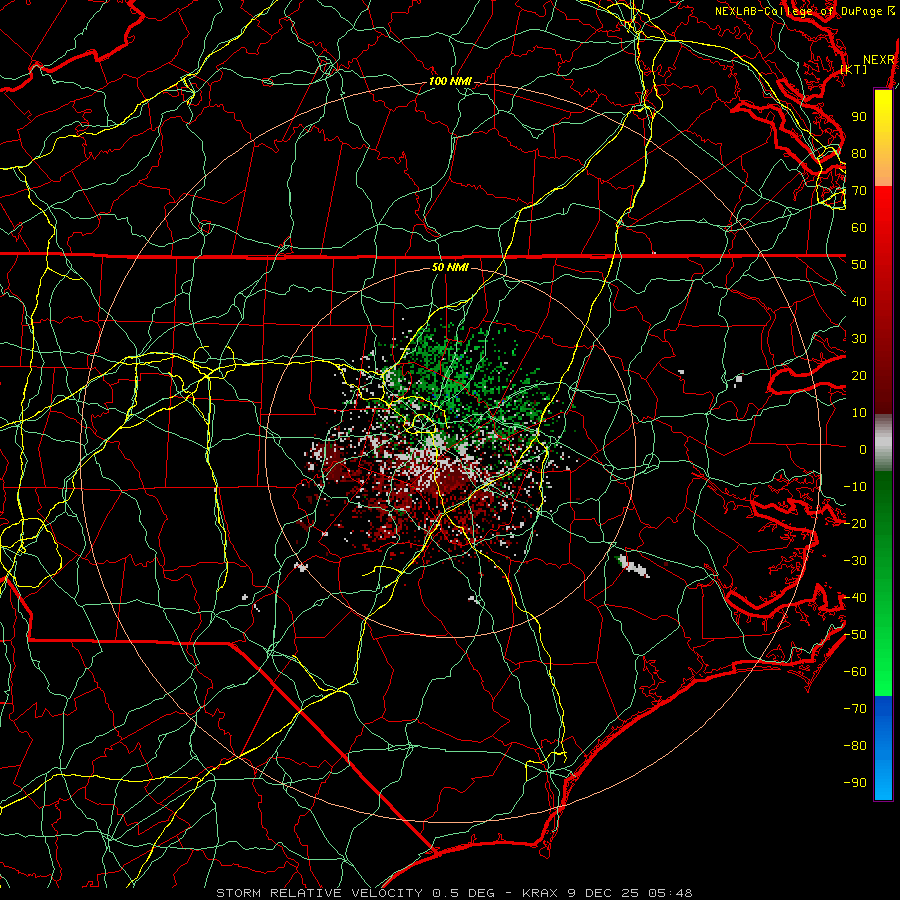Click the gray zero-velocity segment of color bar

[883, 443]
